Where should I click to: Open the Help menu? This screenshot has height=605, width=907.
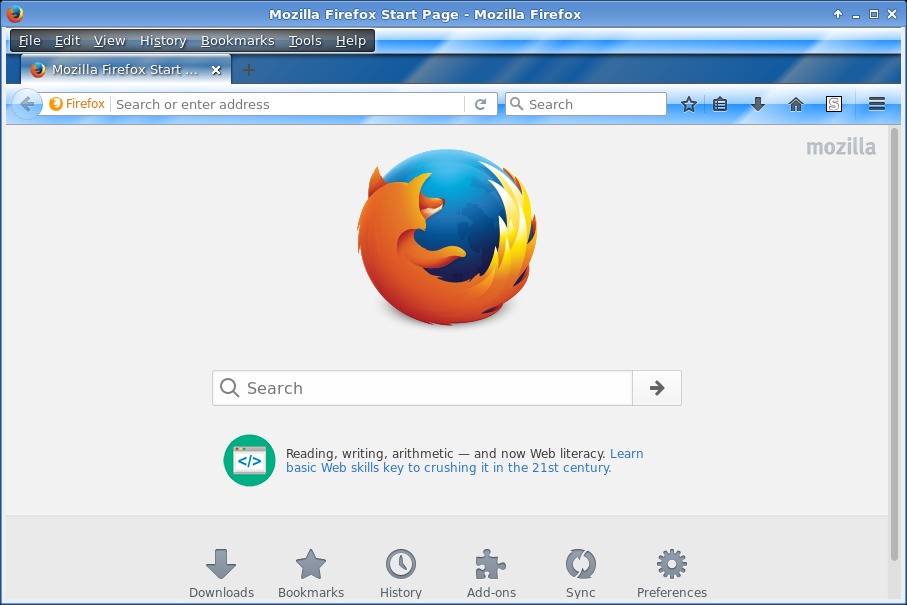pos(351,40)
